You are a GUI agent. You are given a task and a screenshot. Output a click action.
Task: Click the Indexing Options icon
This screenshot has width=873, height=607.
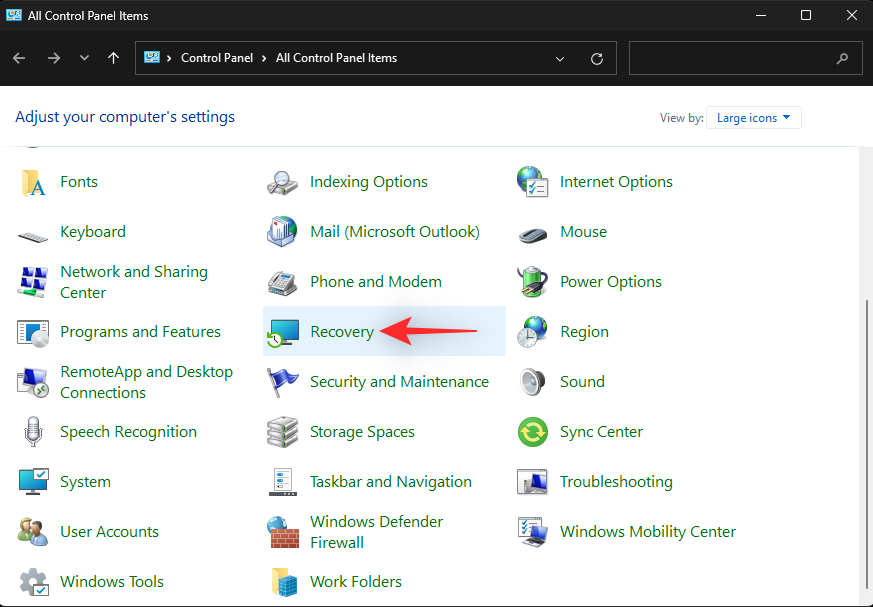pos(282,183)
